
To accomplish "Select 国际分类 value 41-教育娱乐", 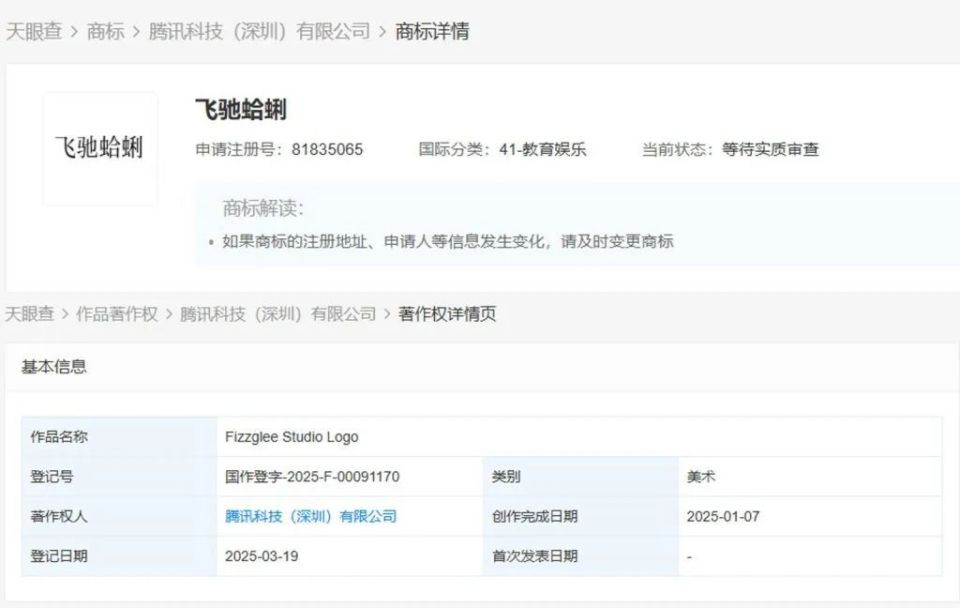I will pos(542,149).
